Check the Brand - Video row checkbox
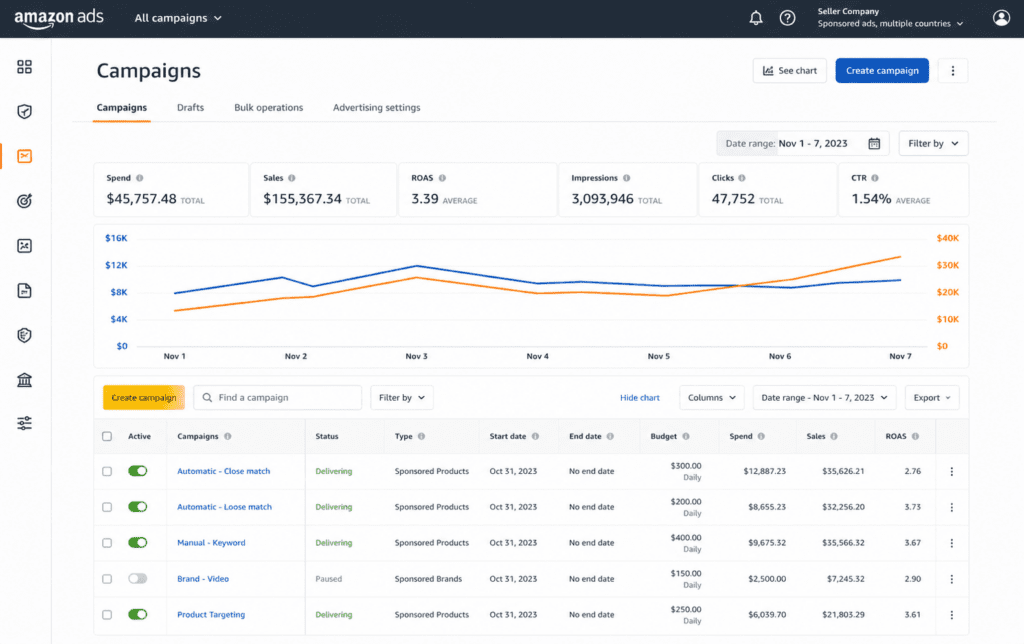This screenshot has width=1024, height=644. click(x=107, y=579)
